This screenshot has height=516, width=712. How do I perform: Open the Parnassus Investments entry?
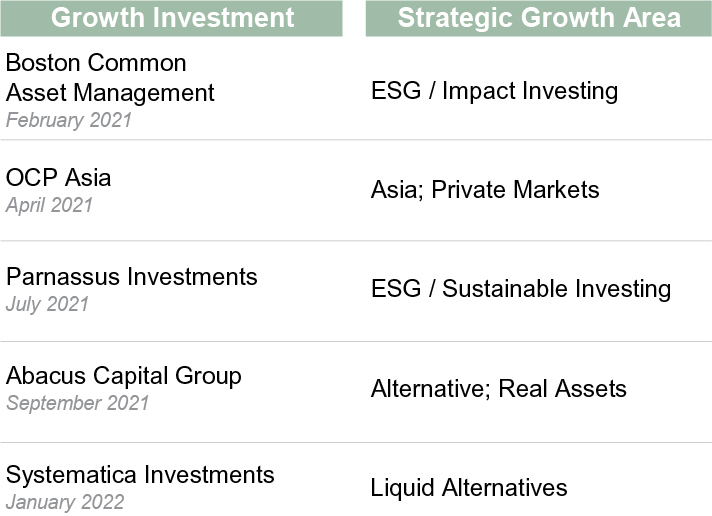pos(131,277)
